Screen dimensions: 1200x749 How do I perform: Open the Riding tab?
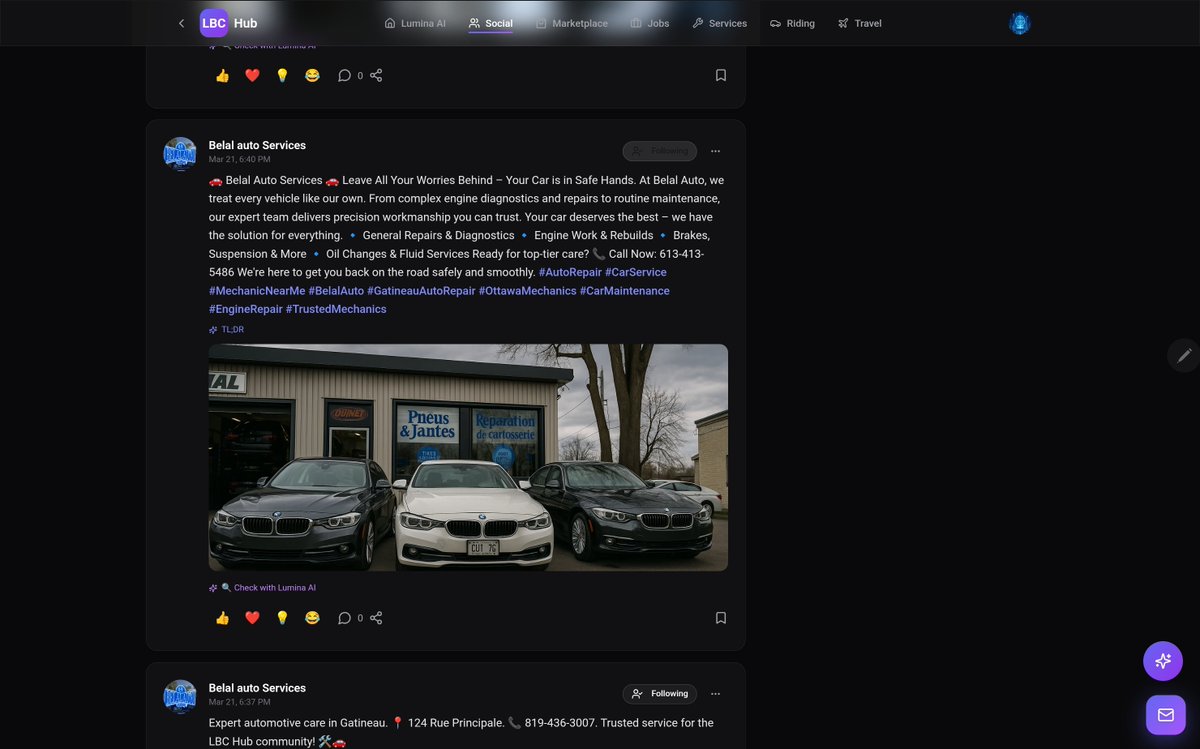[x=792, y=23]
